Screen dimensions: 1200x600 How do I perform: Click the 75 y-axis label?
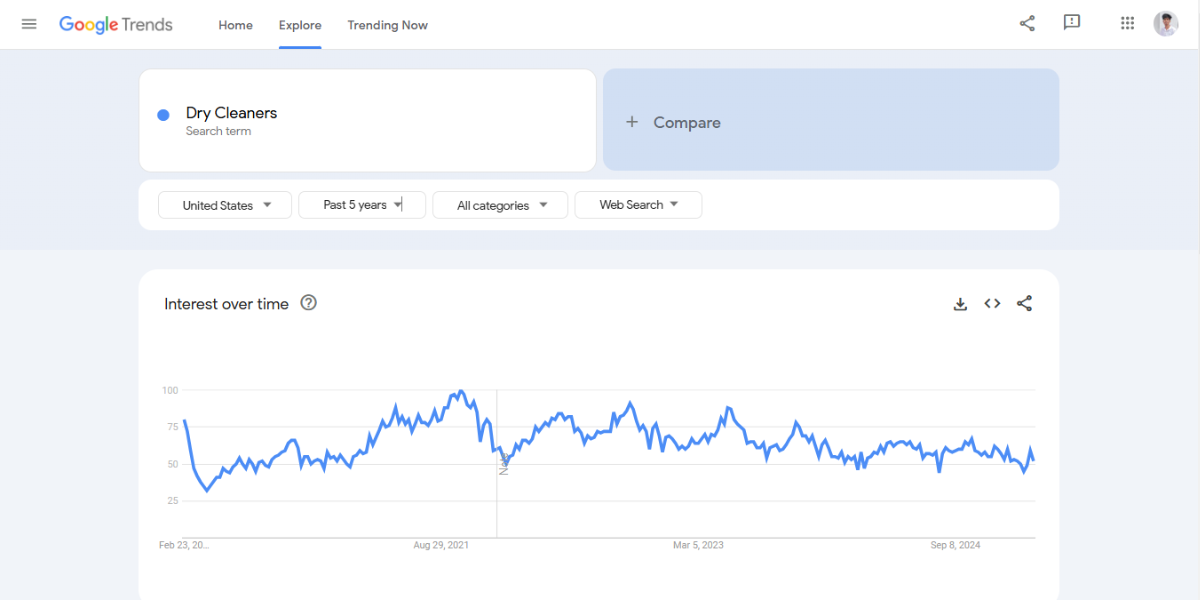pos(172,427)
